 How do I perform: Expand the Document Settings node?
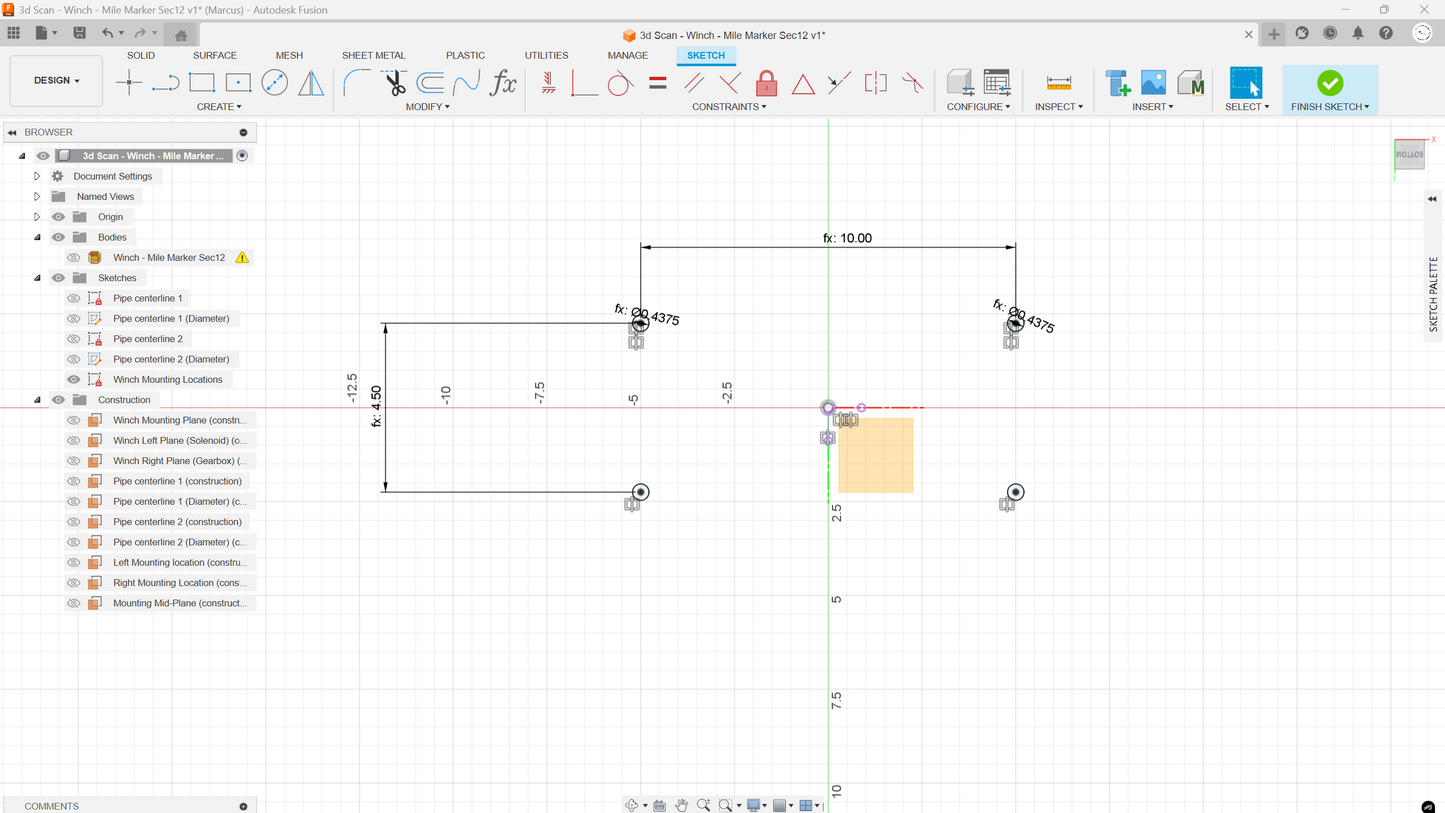point(37,176)
